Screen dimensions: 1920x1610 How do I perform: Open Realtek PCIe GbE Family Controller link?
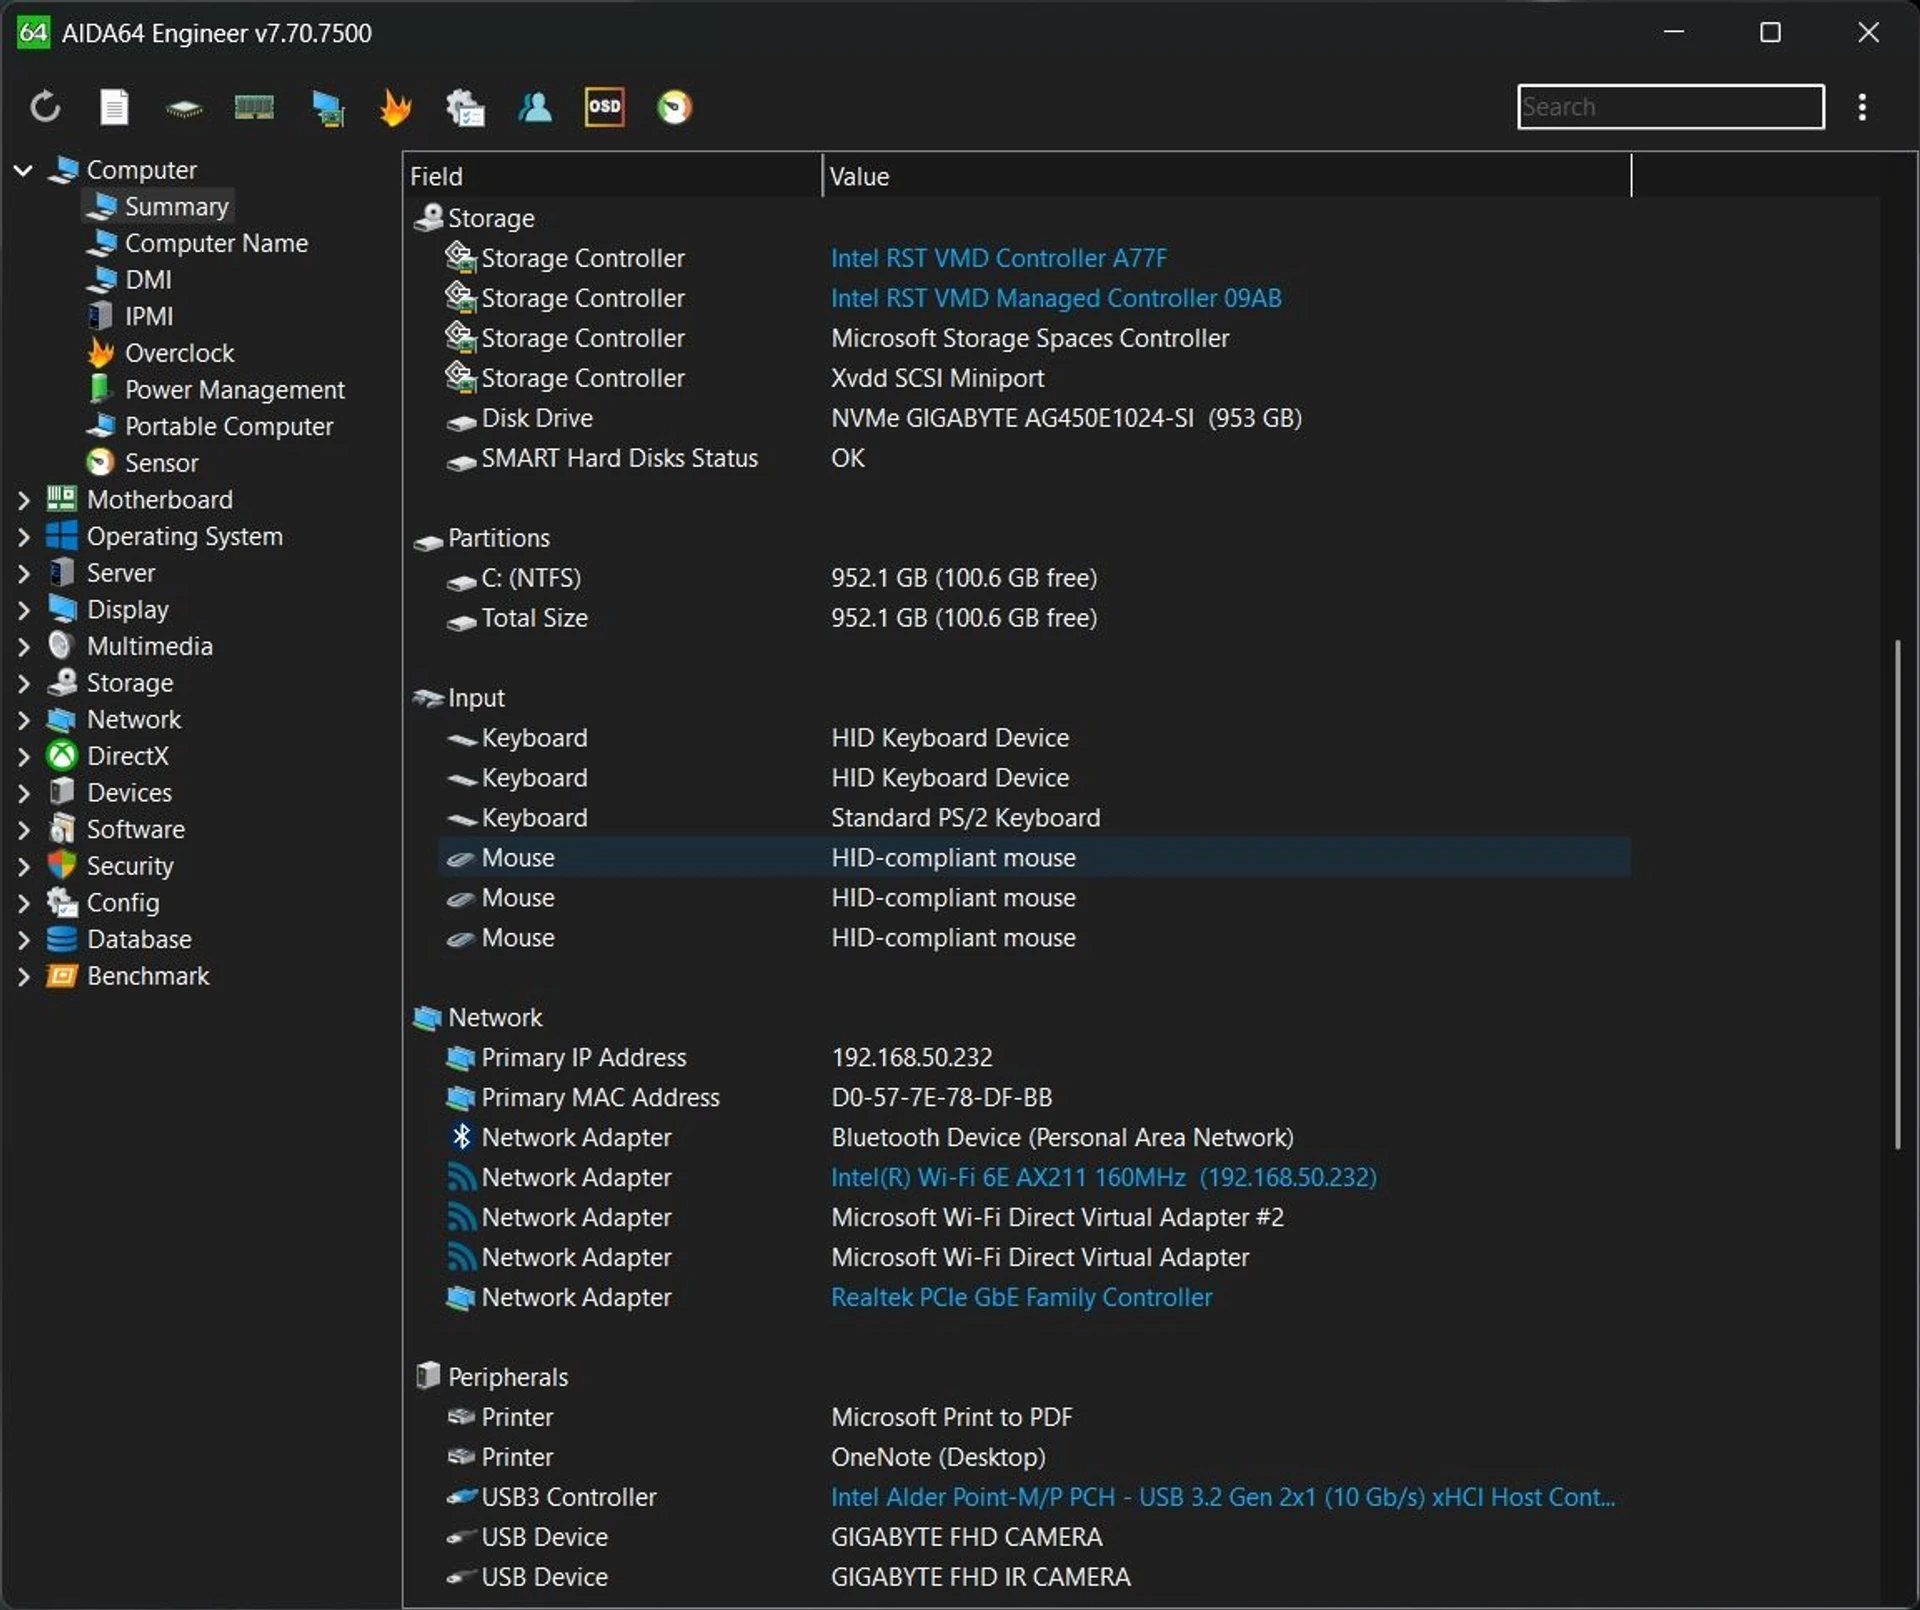pos(1021,1297)
